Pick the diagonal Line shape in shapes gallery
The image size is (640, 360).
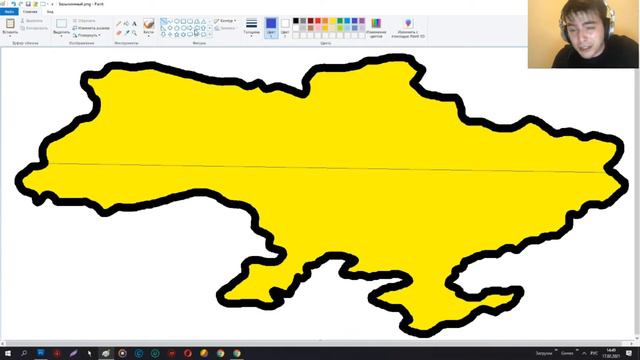[163, 21]
